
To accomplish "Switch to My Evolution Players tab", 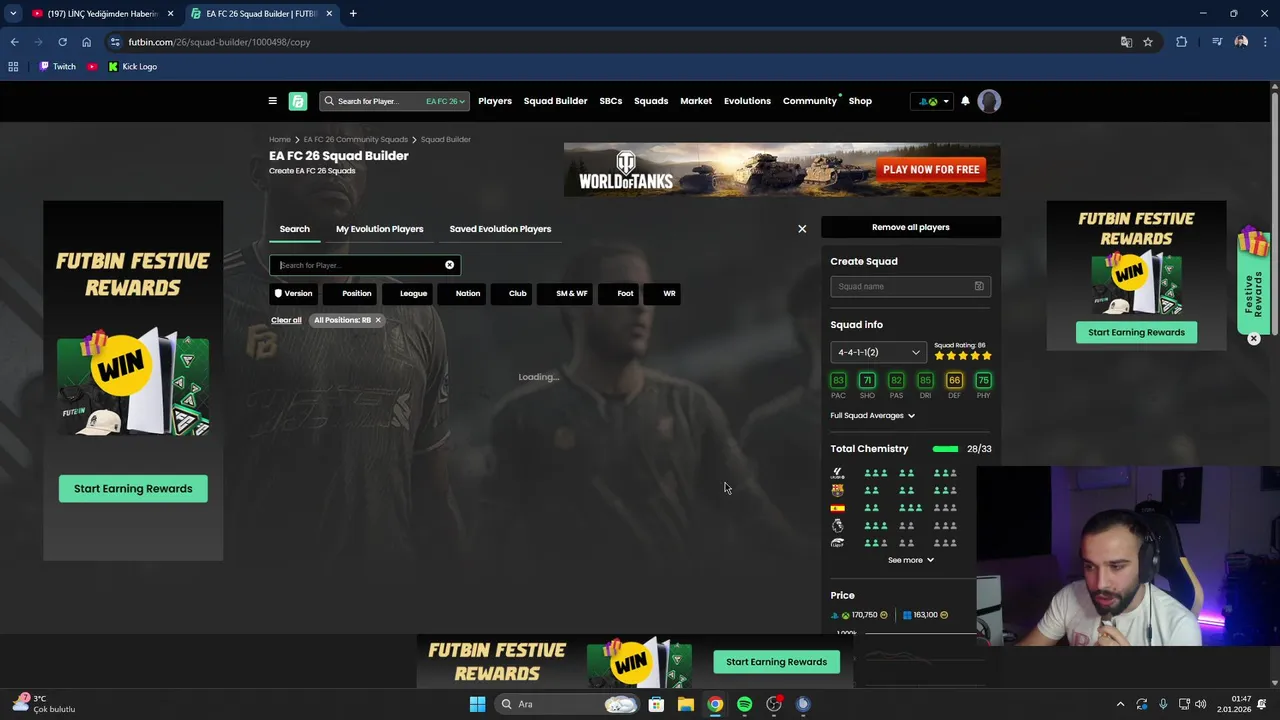I will pyautogui.click(x=379, y=229).
